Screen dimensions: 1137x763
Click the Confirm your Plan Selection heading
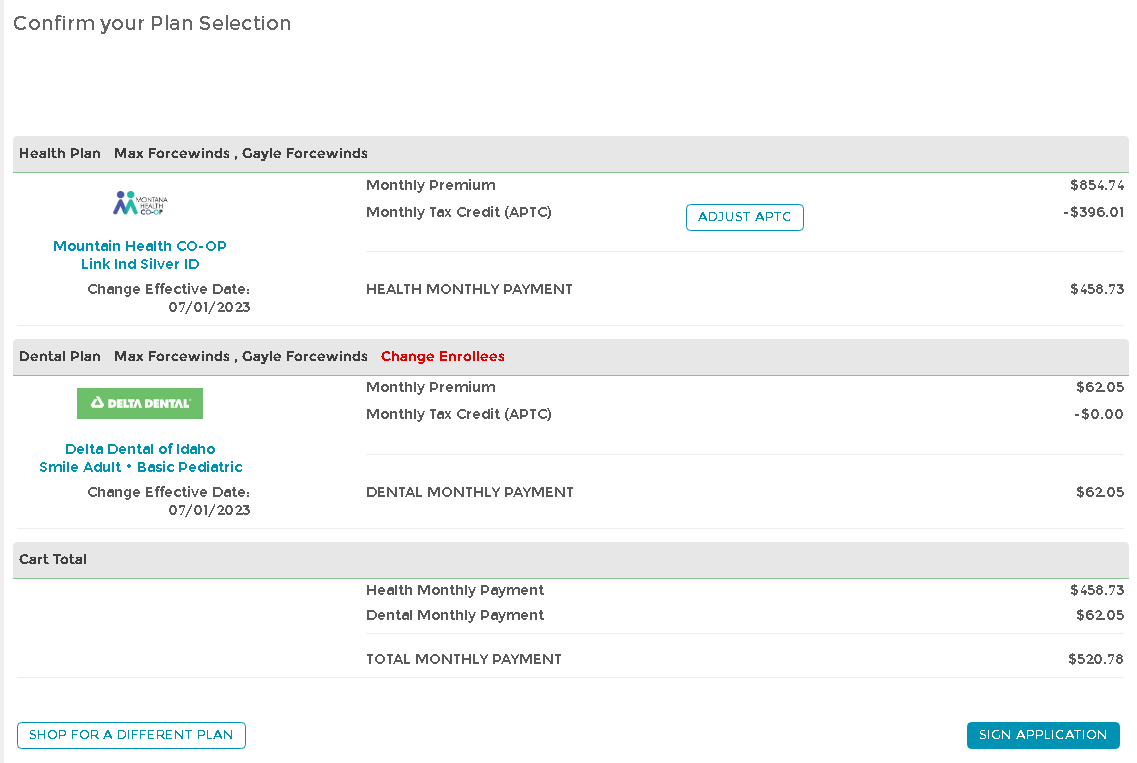[152, 23]
